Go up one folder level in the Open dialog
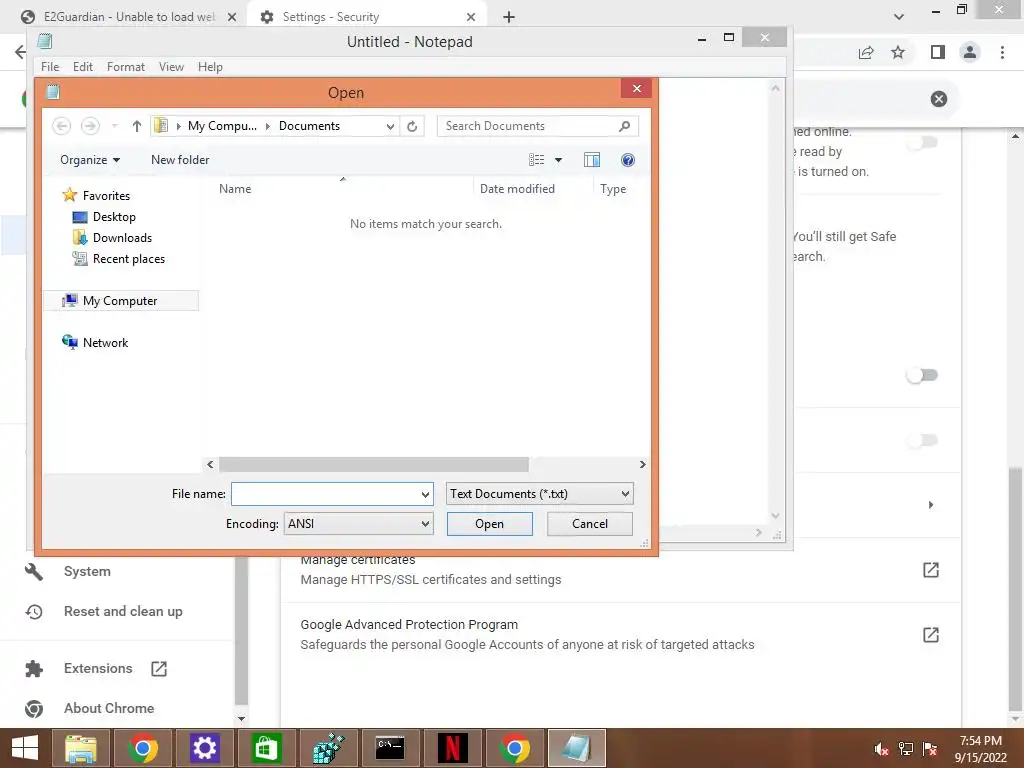 click(136, 126)
